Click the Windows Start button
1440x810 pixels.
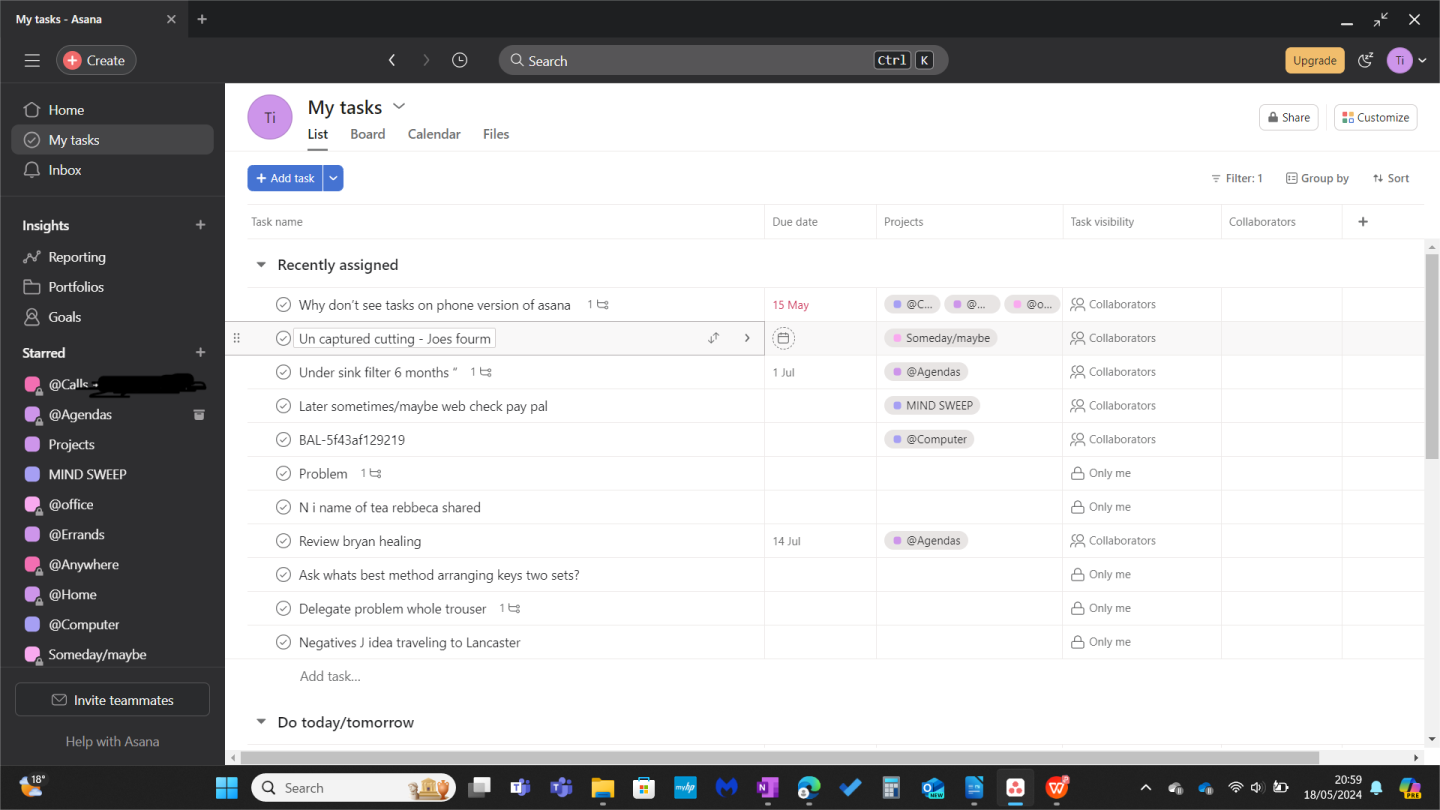point(226,787)
